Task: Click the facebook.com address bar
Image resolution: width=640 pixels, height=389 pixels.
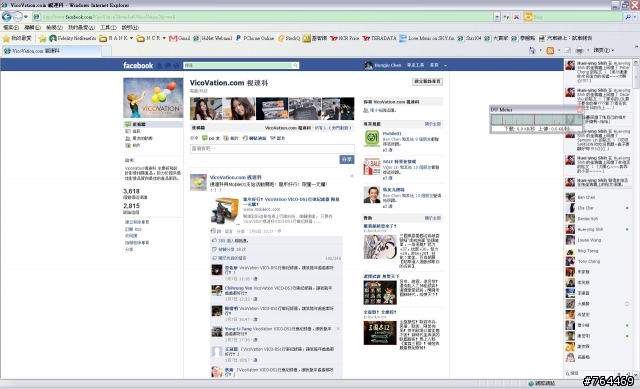Action: 262,17
